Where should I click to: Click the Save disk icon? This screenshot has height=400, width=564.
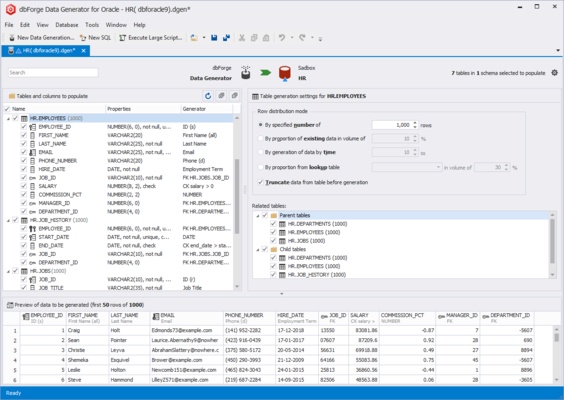(x=214, y=37)
